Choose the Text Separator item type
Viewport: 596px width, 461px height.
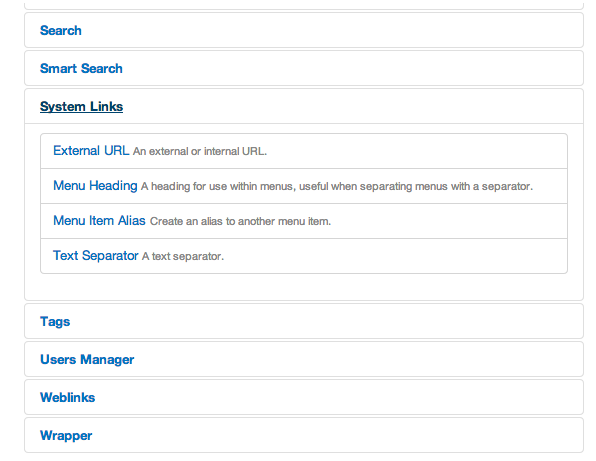pos(95,255)
